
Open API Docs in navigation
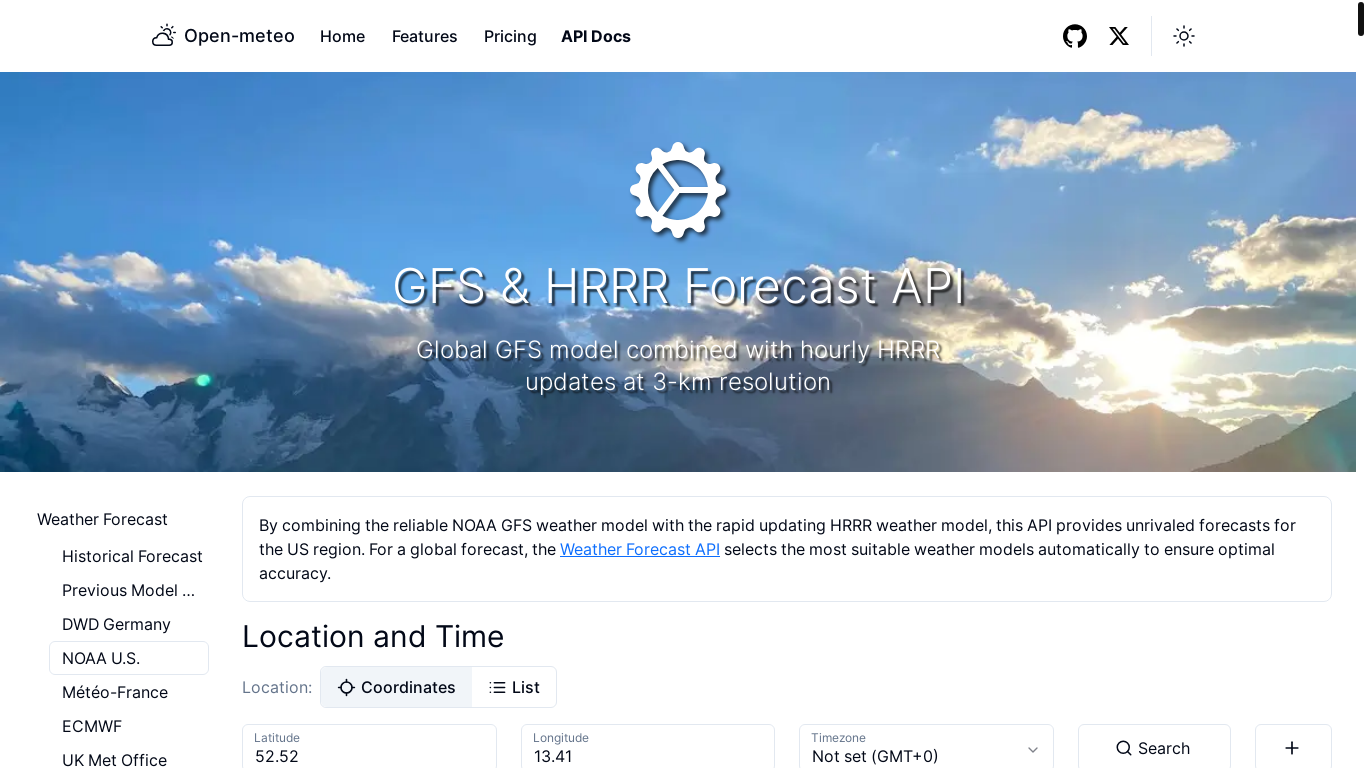(x=596, y=36)
